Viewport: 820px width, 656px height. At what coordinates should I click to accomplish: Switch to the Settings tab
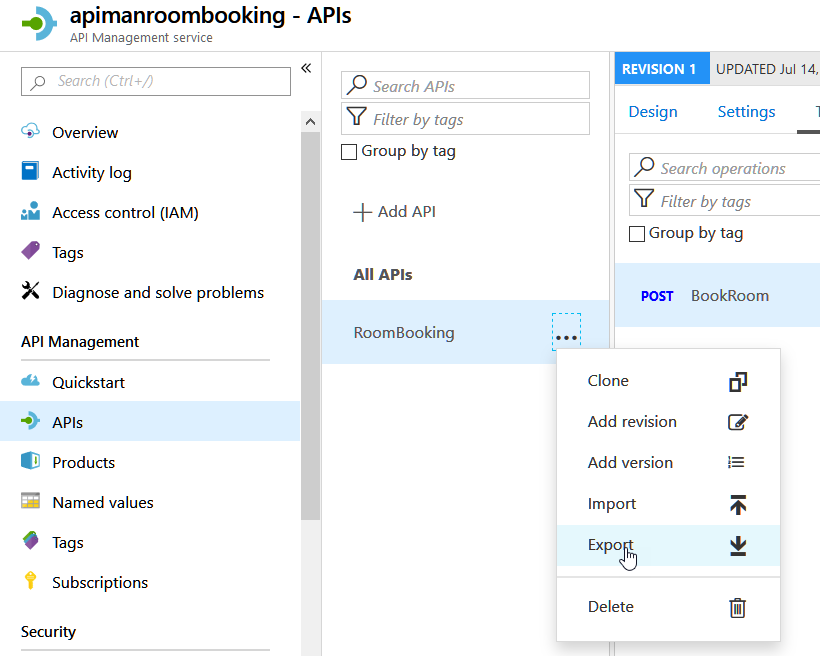pyautogui.click(x=745, y=112)
